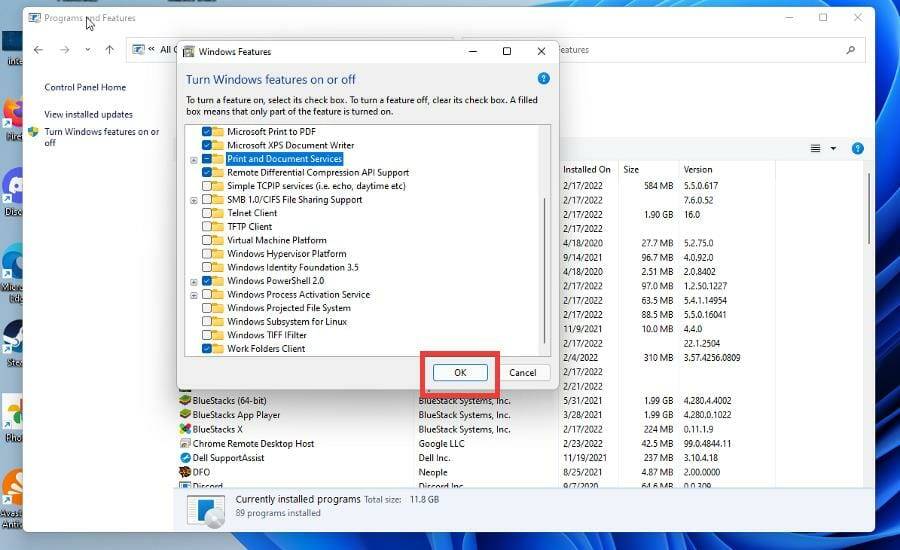The width and height of the screenshot is (900, 550).
Task: Click the BlueStacks (64-bit) program icon
Action: click(185, 400)
